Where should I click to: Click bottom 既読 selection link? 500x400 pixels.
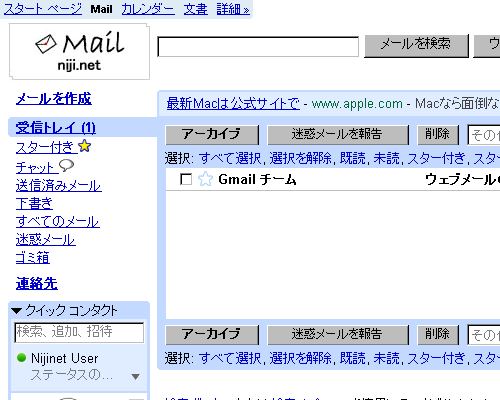click(x=353, y=358)
